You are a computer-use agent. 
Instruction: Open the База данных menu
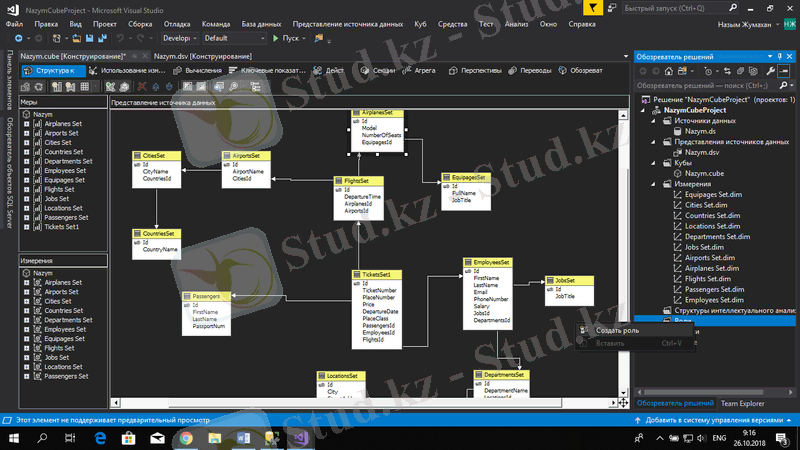pyautogui.click(x=261, y=24)
